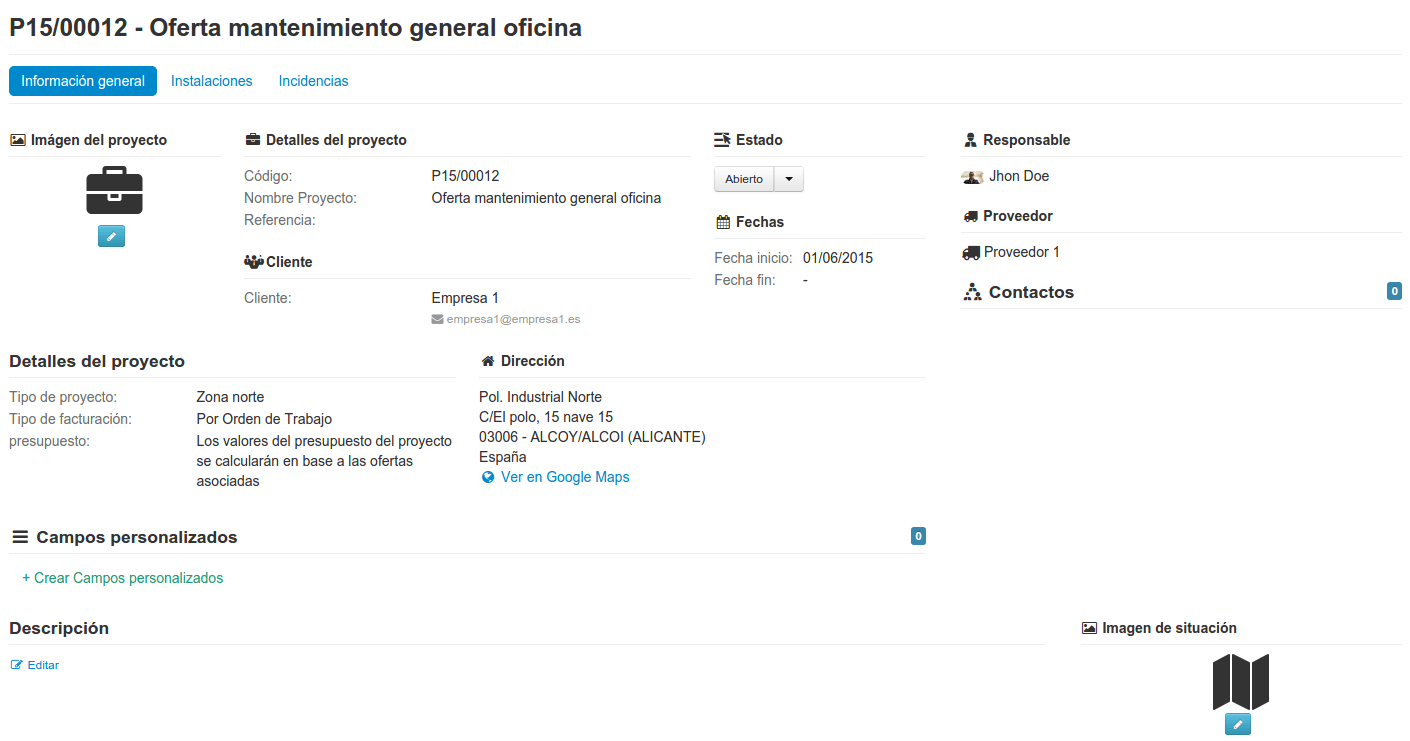Click Por Orden de Trabajo billing value
Viewport: 1410px width, 741px height.
[x=264, y=419]
